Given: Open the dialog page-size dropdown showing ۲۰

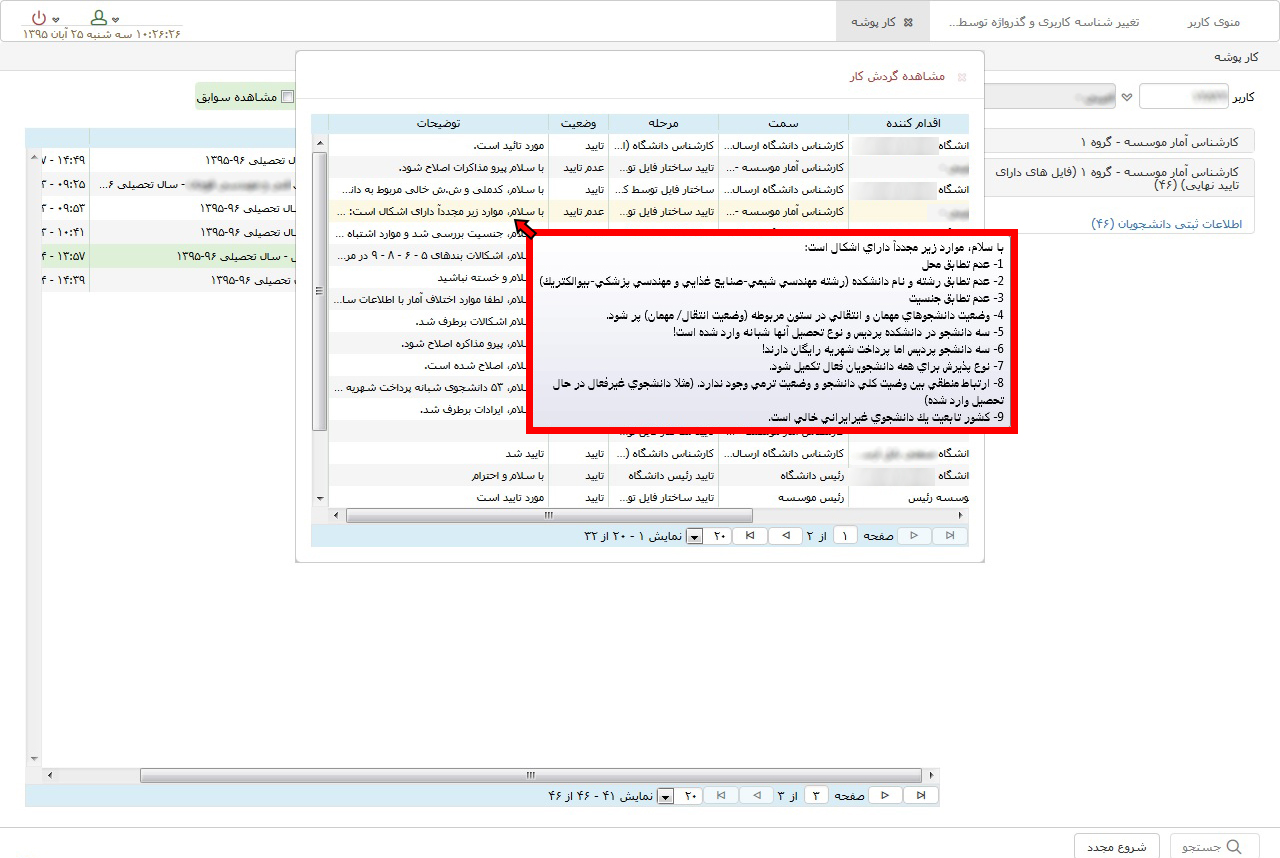Looking at the screenshot, I should [695, 537].
